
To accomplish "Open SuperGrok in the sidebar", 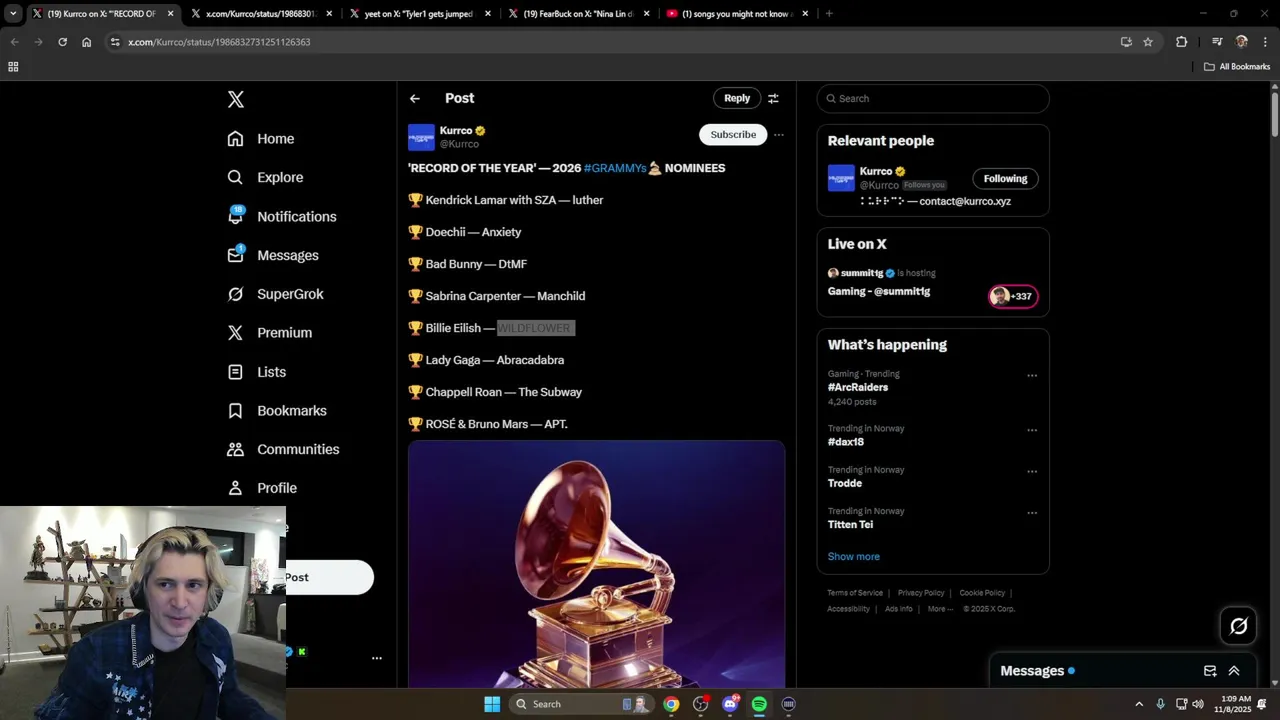I will click(x=275, y=294).
